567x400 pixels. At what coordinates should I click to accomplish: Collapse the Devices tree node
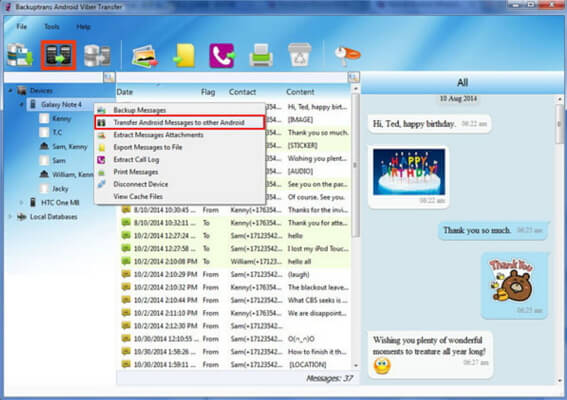(10, 90)
